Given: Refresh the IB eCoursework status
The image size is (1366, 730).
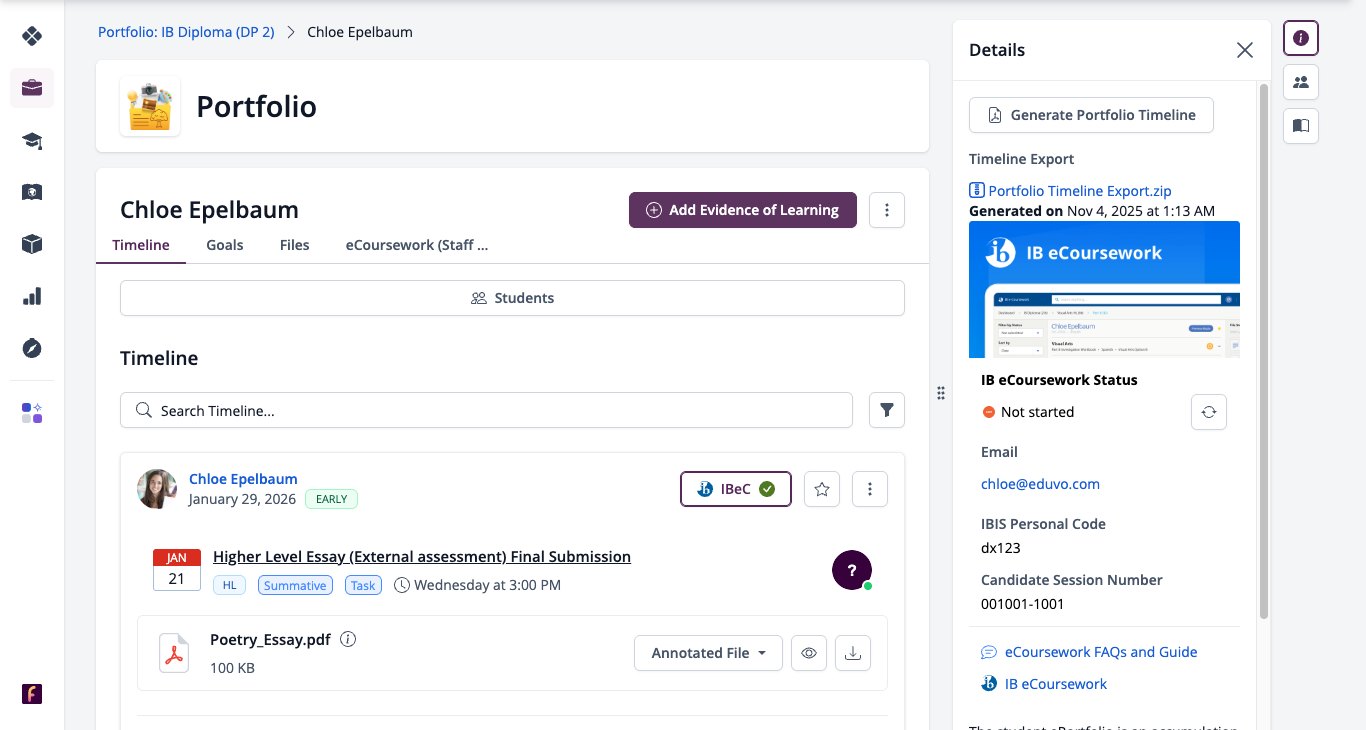Looking at the screenshot, I should click(1208, 412).
